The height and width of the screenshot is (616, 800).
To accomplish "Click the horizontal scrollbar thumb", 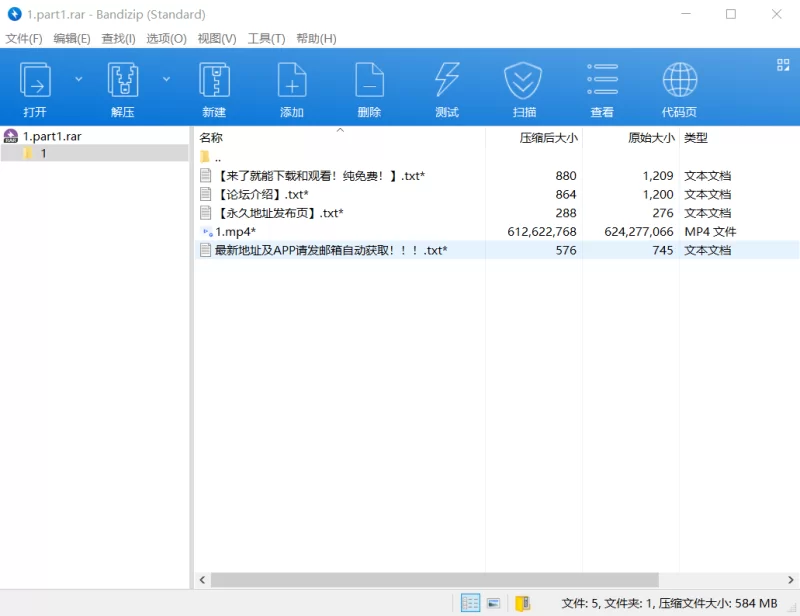I will point(435,580).
